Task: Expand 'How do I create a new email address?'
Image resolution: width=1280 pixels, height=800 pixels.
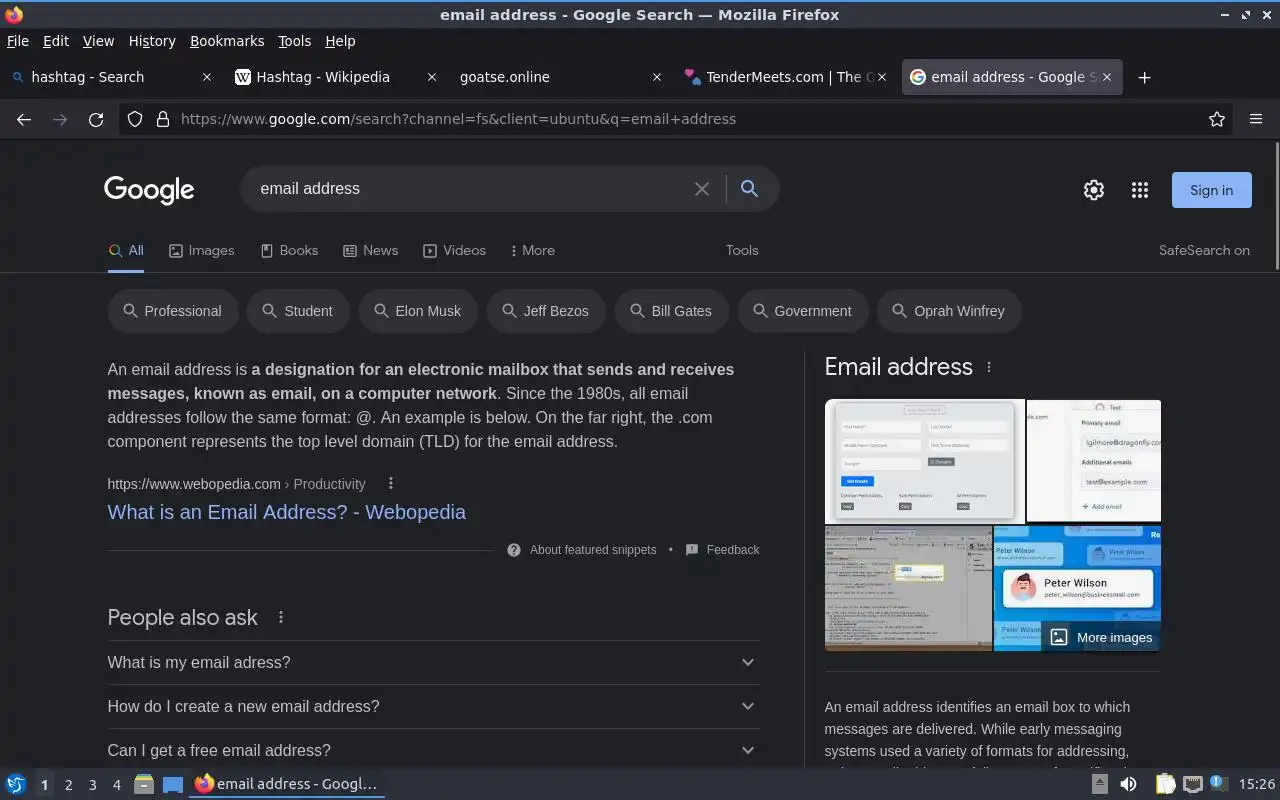Action: tap(433, 706)
